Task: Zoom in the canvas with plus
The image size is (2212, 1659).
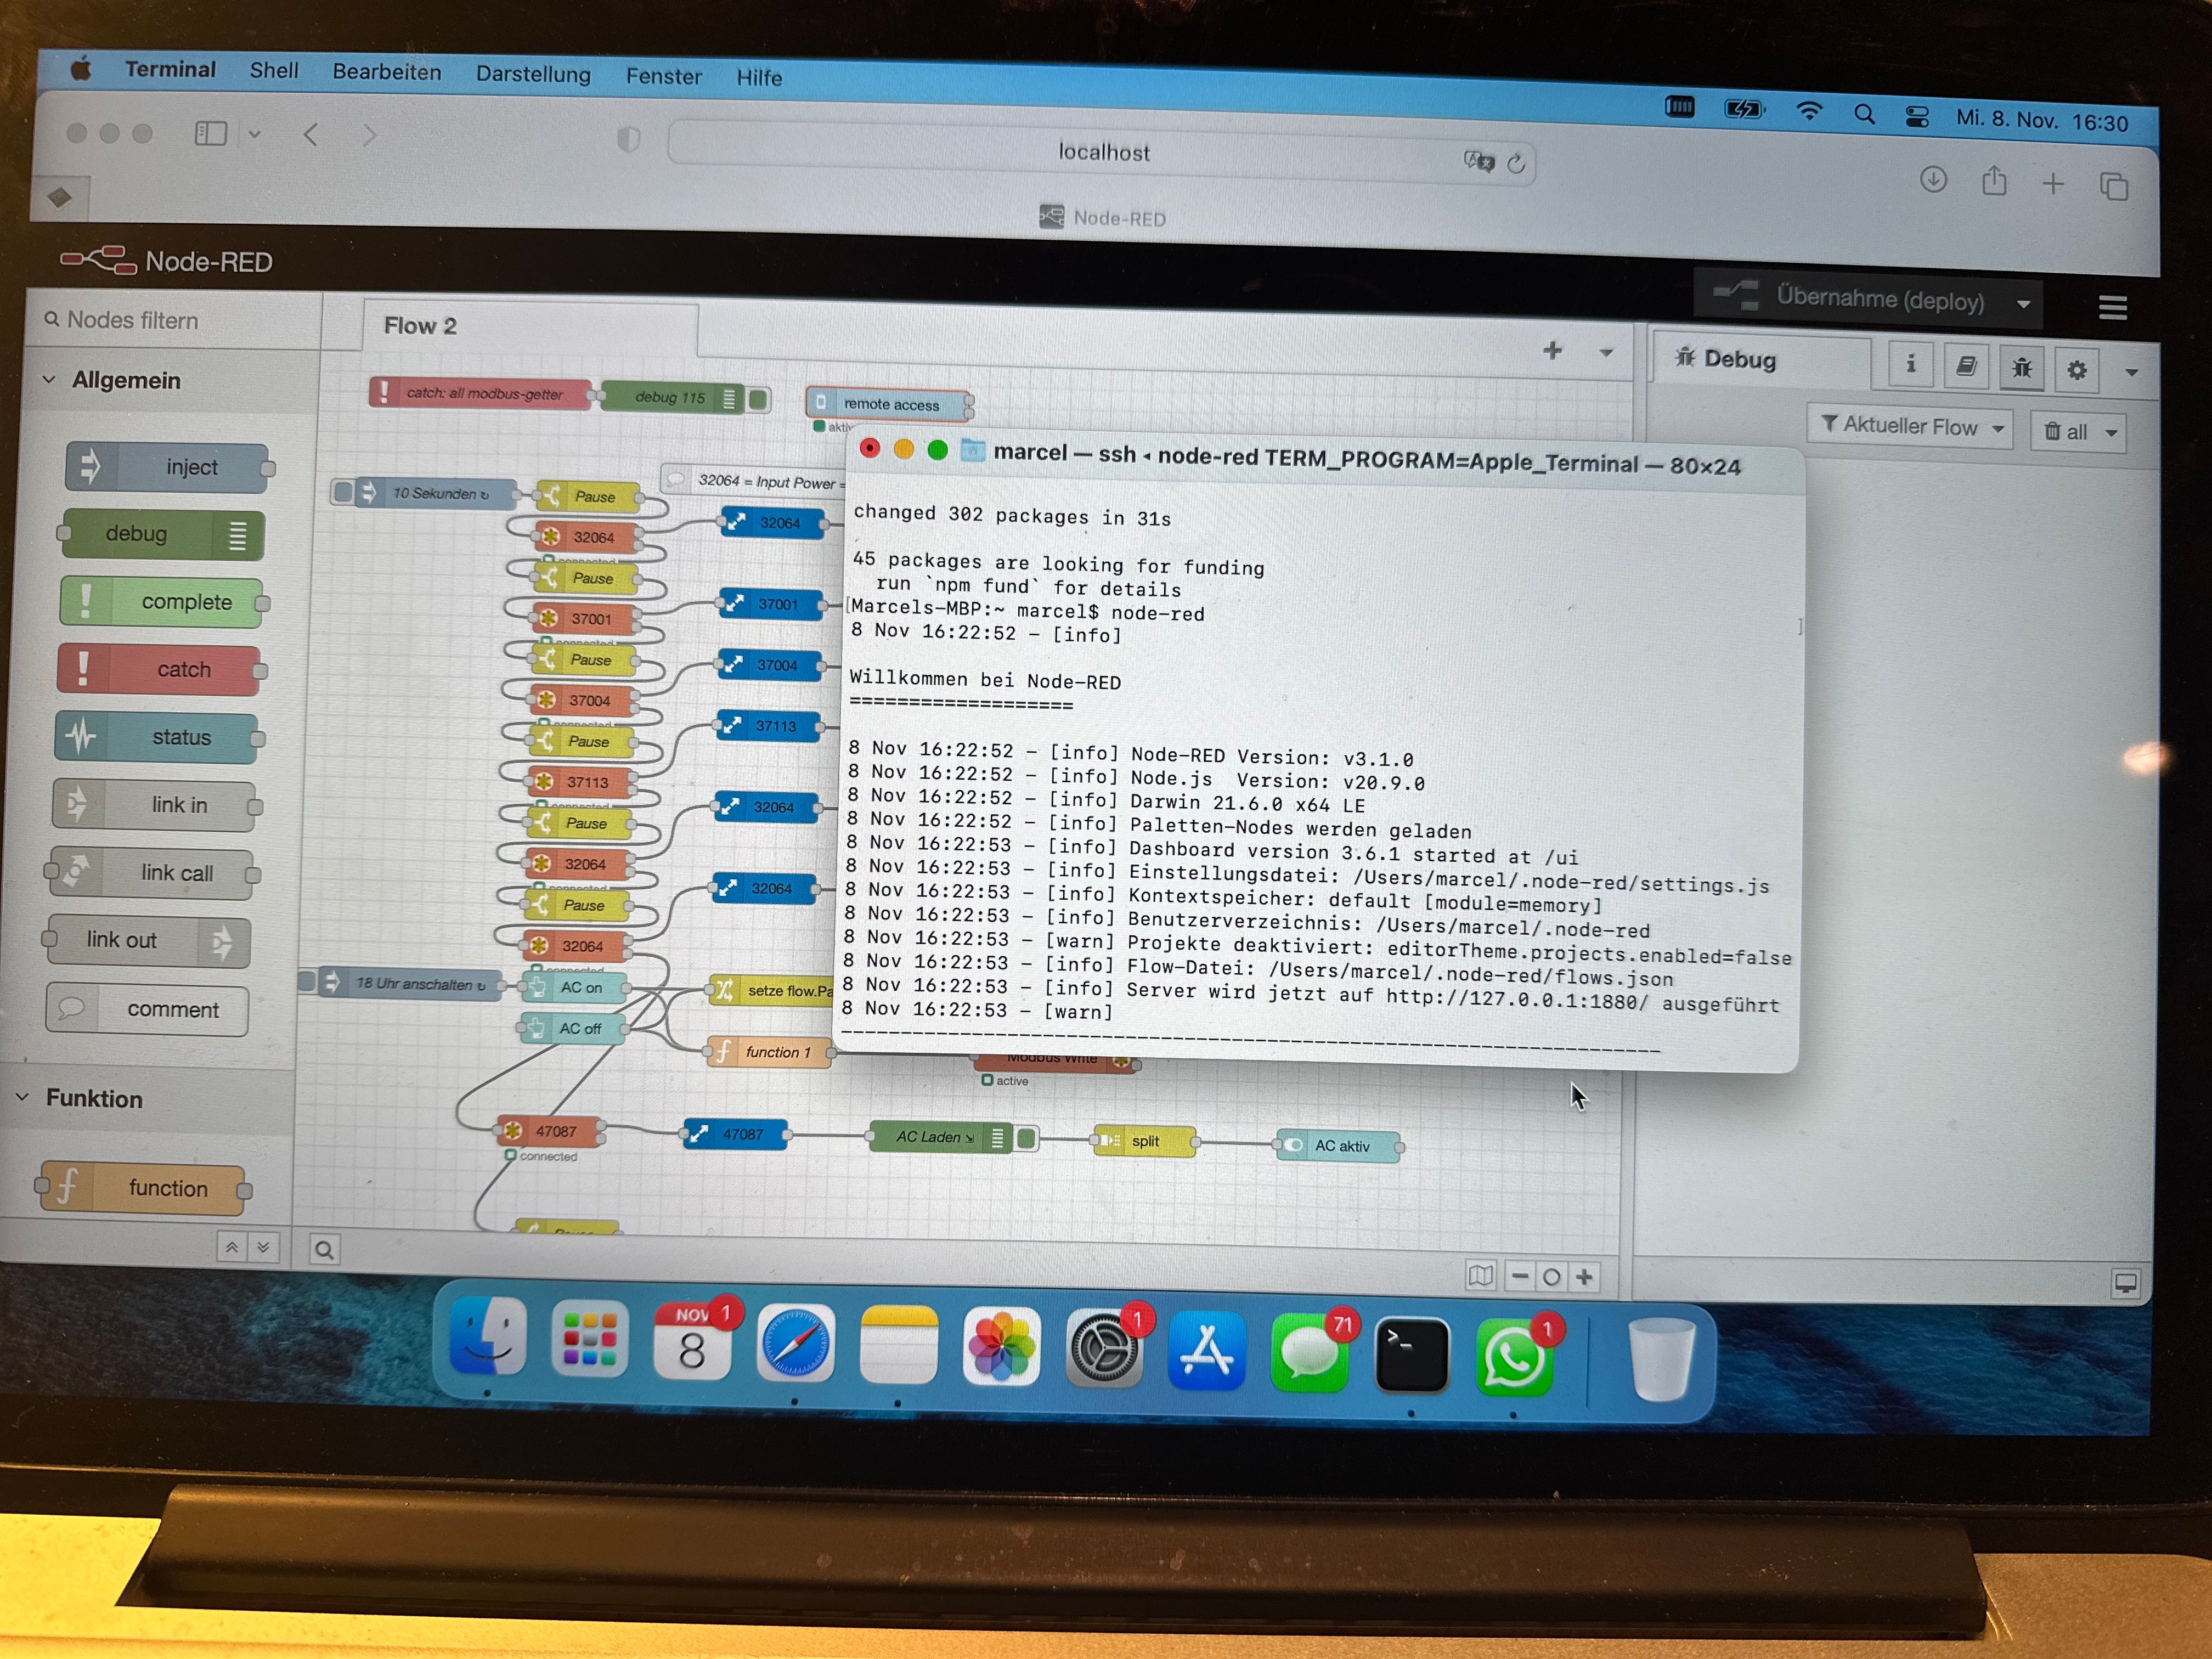Action: (x=1584, y=1277)
